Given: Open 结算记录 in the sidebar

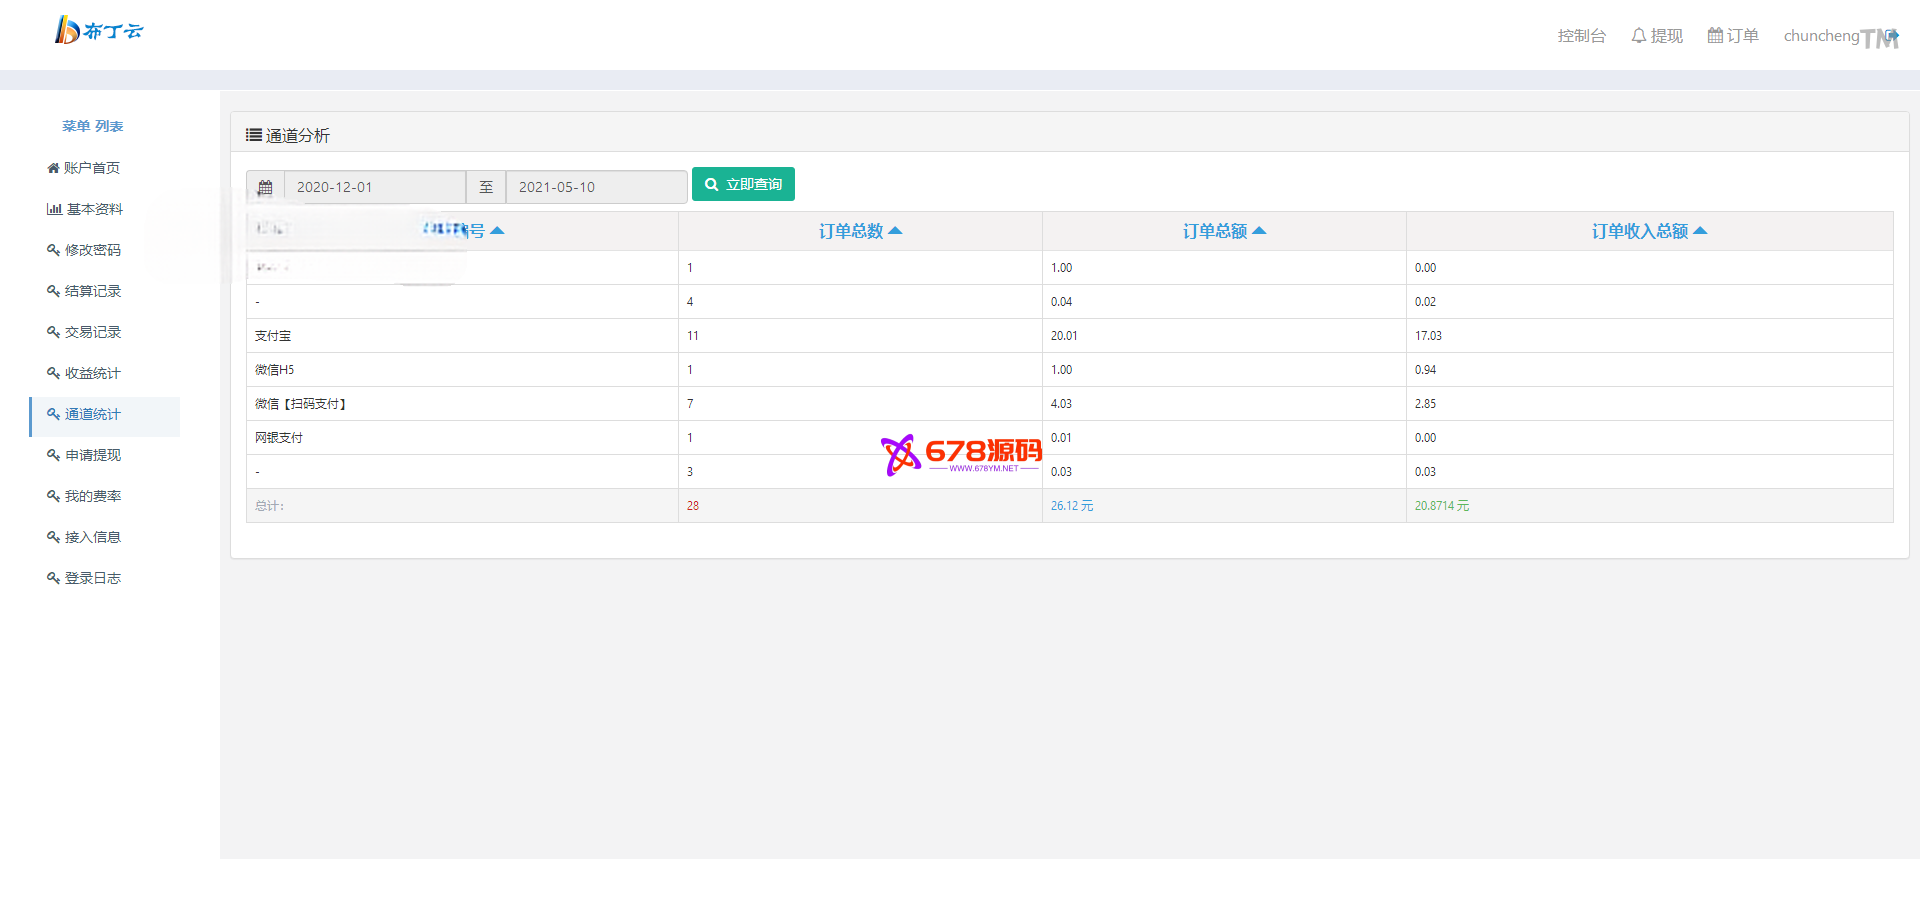Looking at the screenshot, I should pos(92,291).
